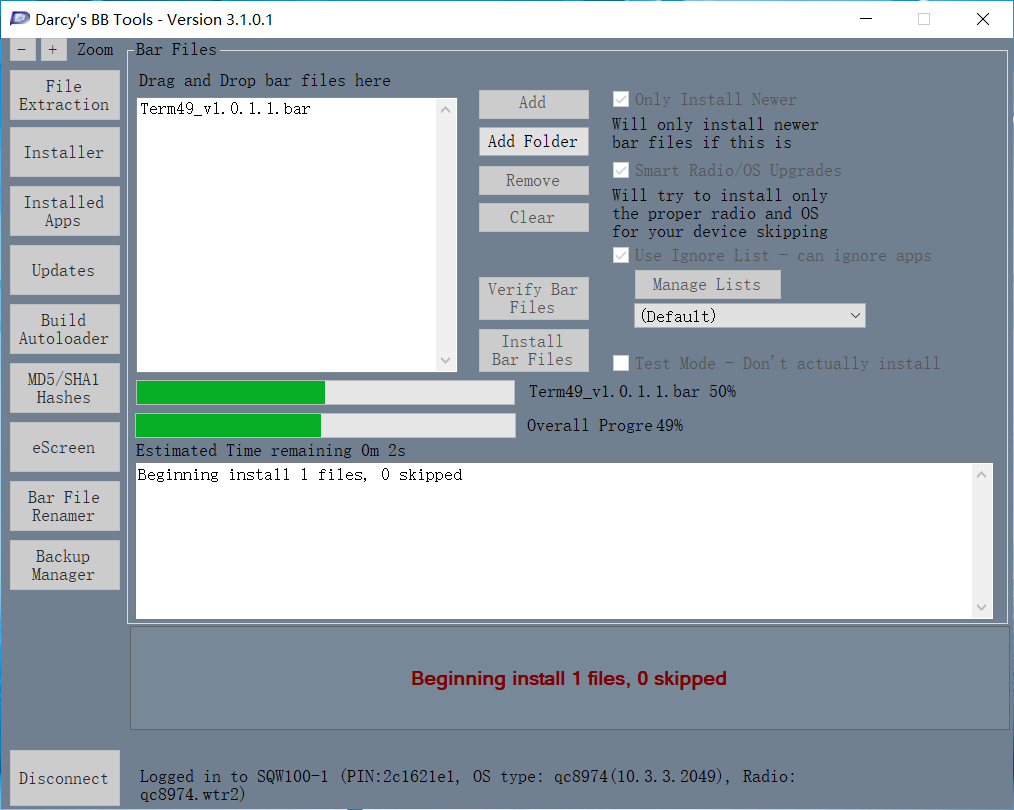Enable Test Mode checkbox
This screenshot has width=1014, height=810.
621,363
